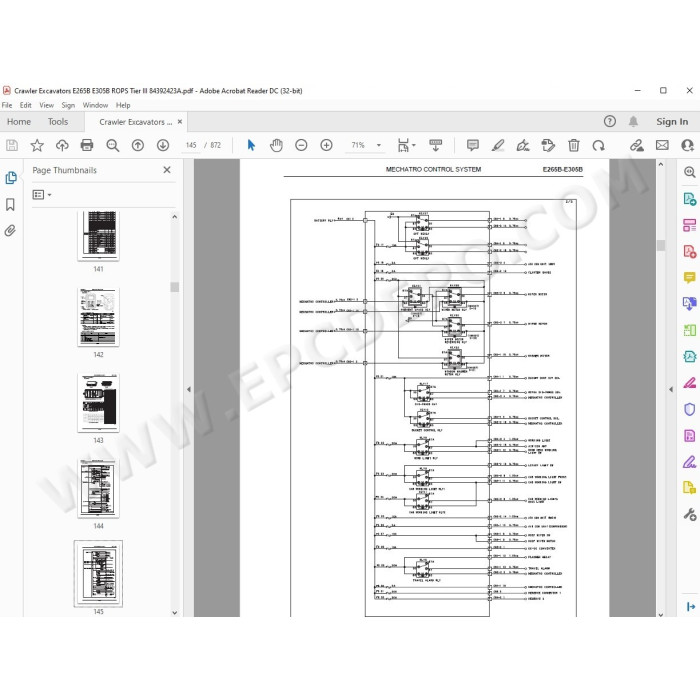Show the Page Thumbnails sidebar icon
Viewport: 700px width, 700px height.
point(11,177)
